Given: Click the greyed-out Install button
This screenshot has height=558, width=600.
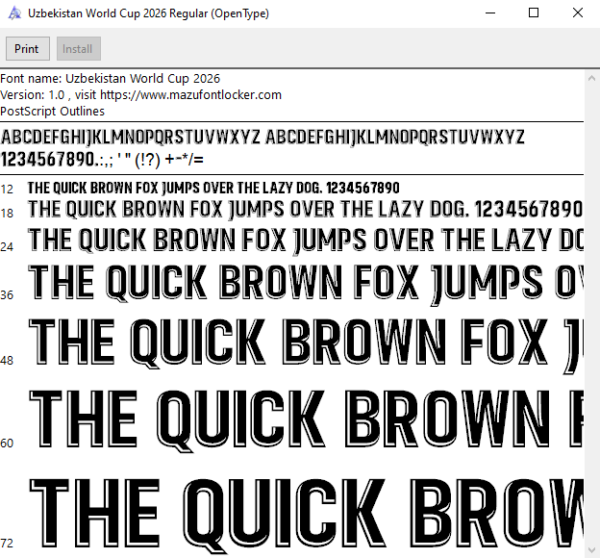Looking at the screenshot, I should (79, 49).
